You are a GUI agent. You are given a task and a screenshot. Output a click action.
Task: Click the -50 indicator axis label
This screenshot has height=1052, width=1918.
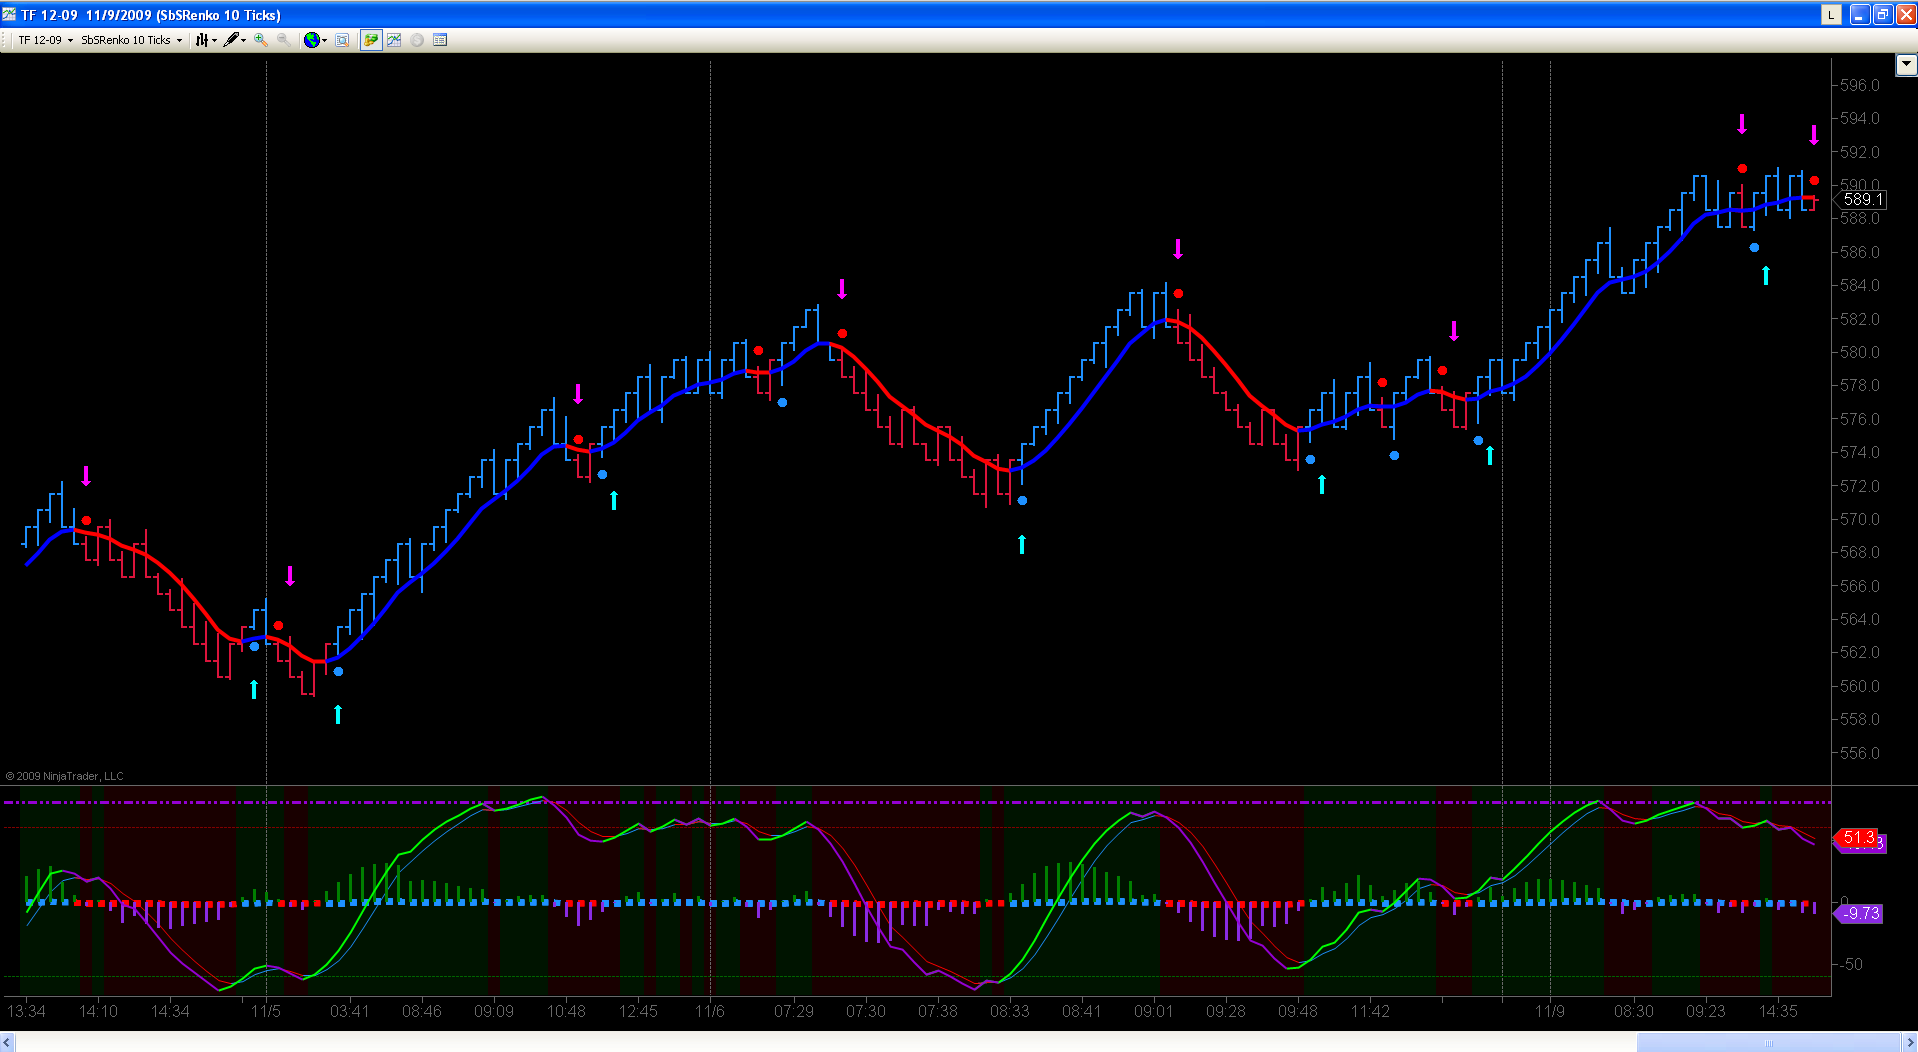(x=1852, y=964)
